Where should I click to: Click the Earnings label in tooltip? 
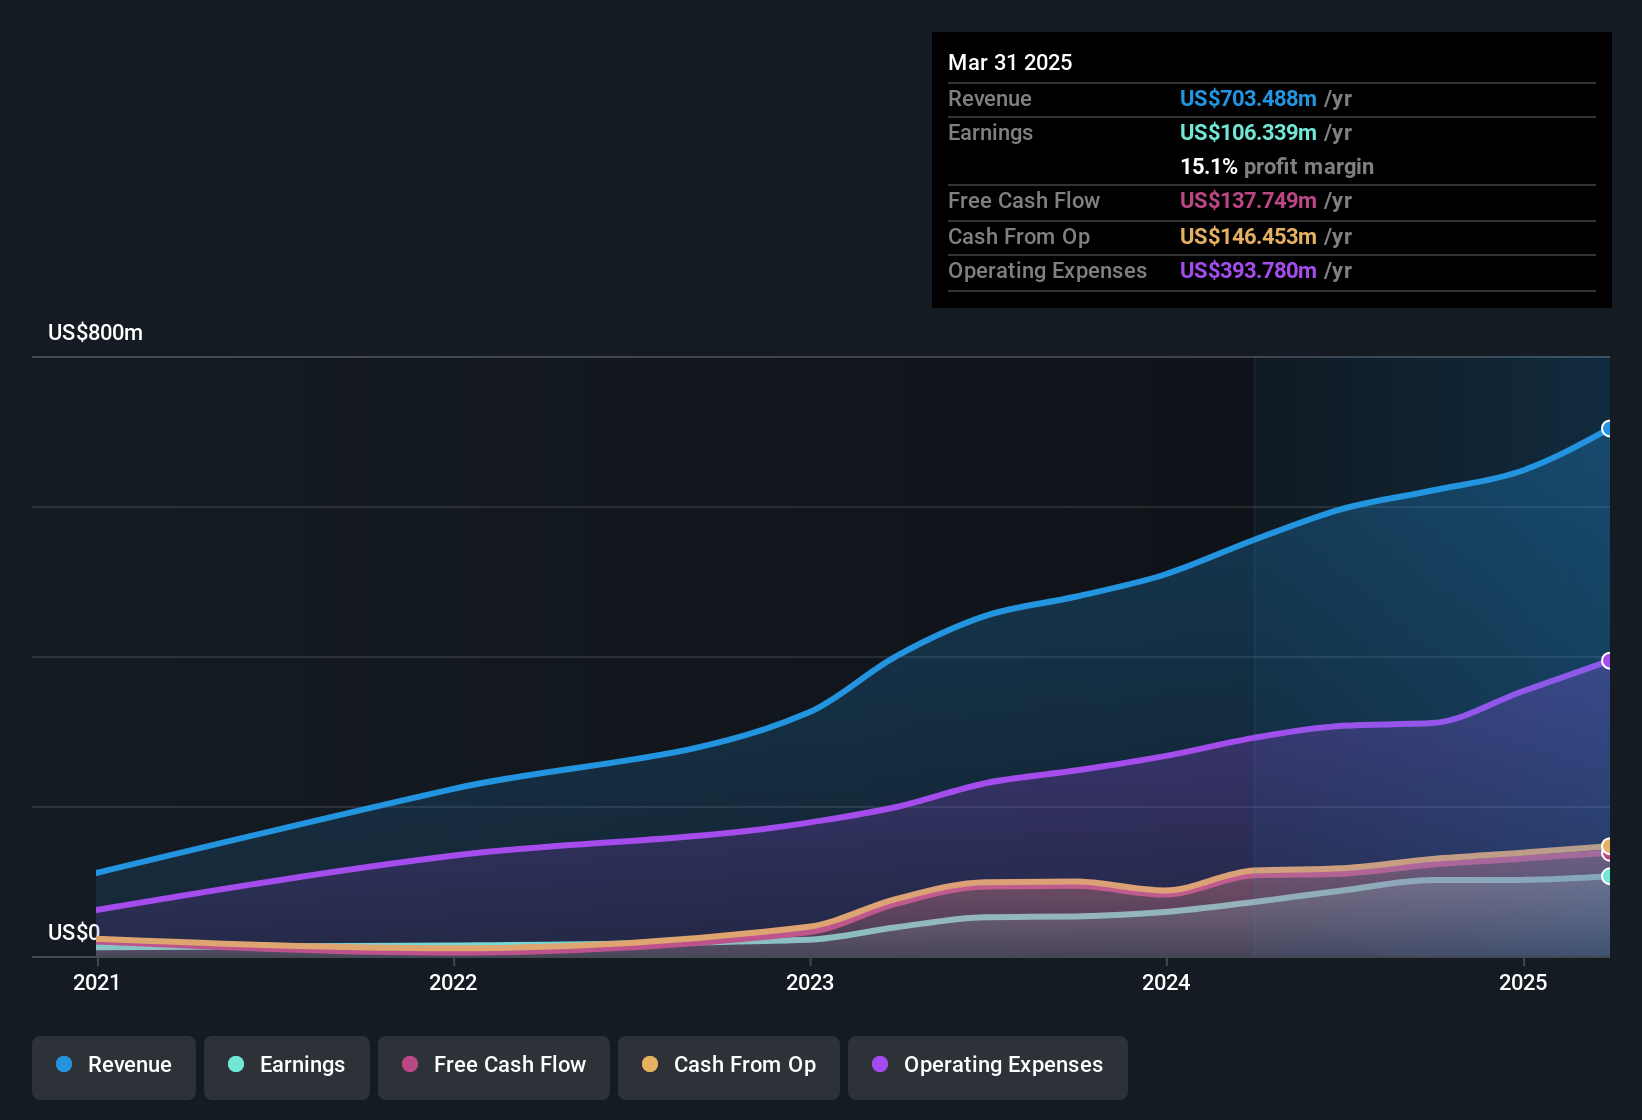click(990, 132)
